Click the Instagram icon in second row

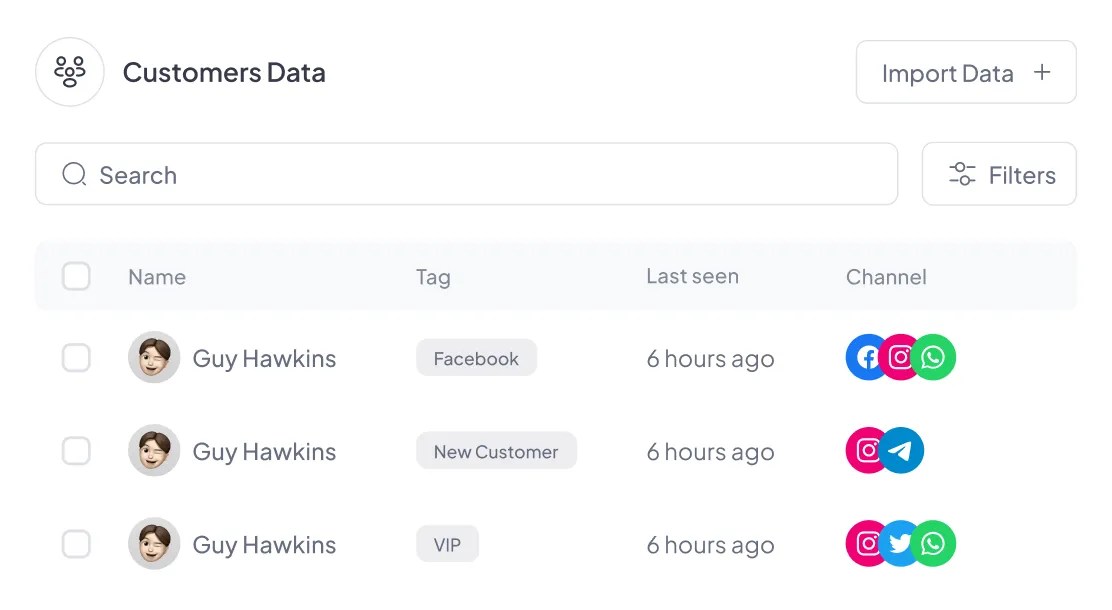[866, 451]
